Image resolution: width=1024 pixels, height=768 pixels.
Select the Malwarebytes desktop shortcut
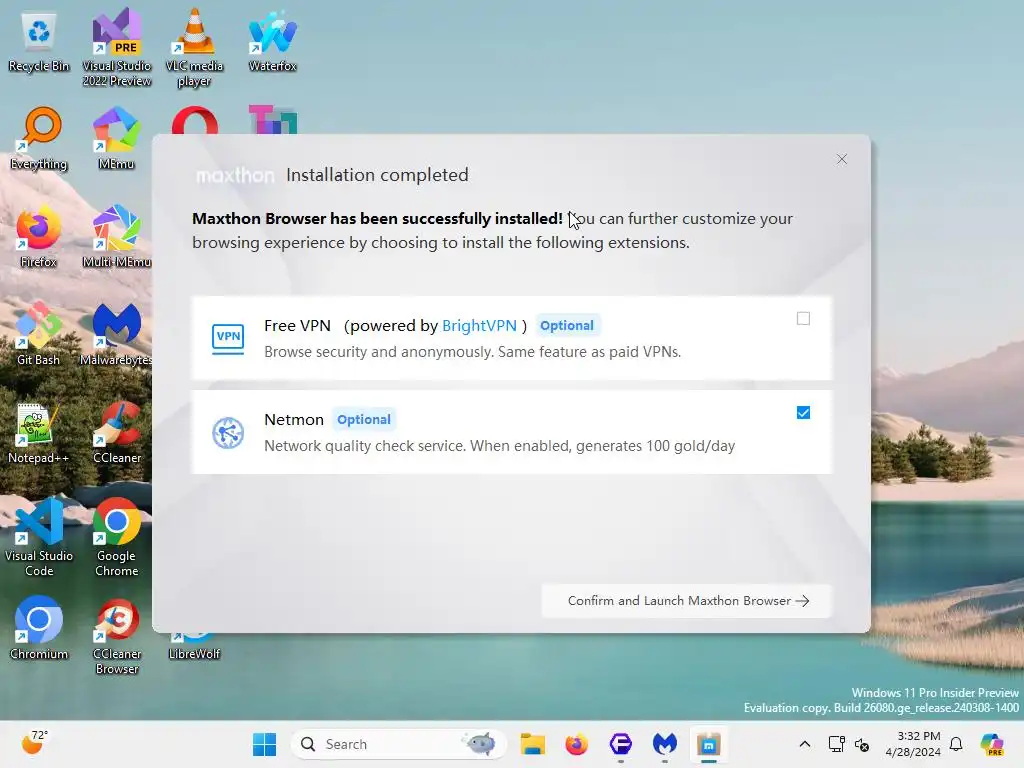[116, 336]
